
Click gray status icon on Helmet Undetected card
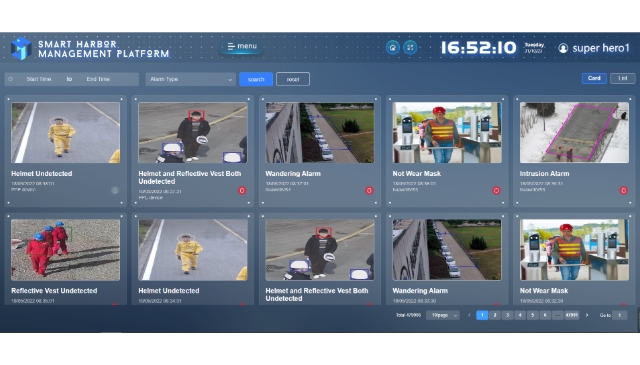click(x=115, y=190)
